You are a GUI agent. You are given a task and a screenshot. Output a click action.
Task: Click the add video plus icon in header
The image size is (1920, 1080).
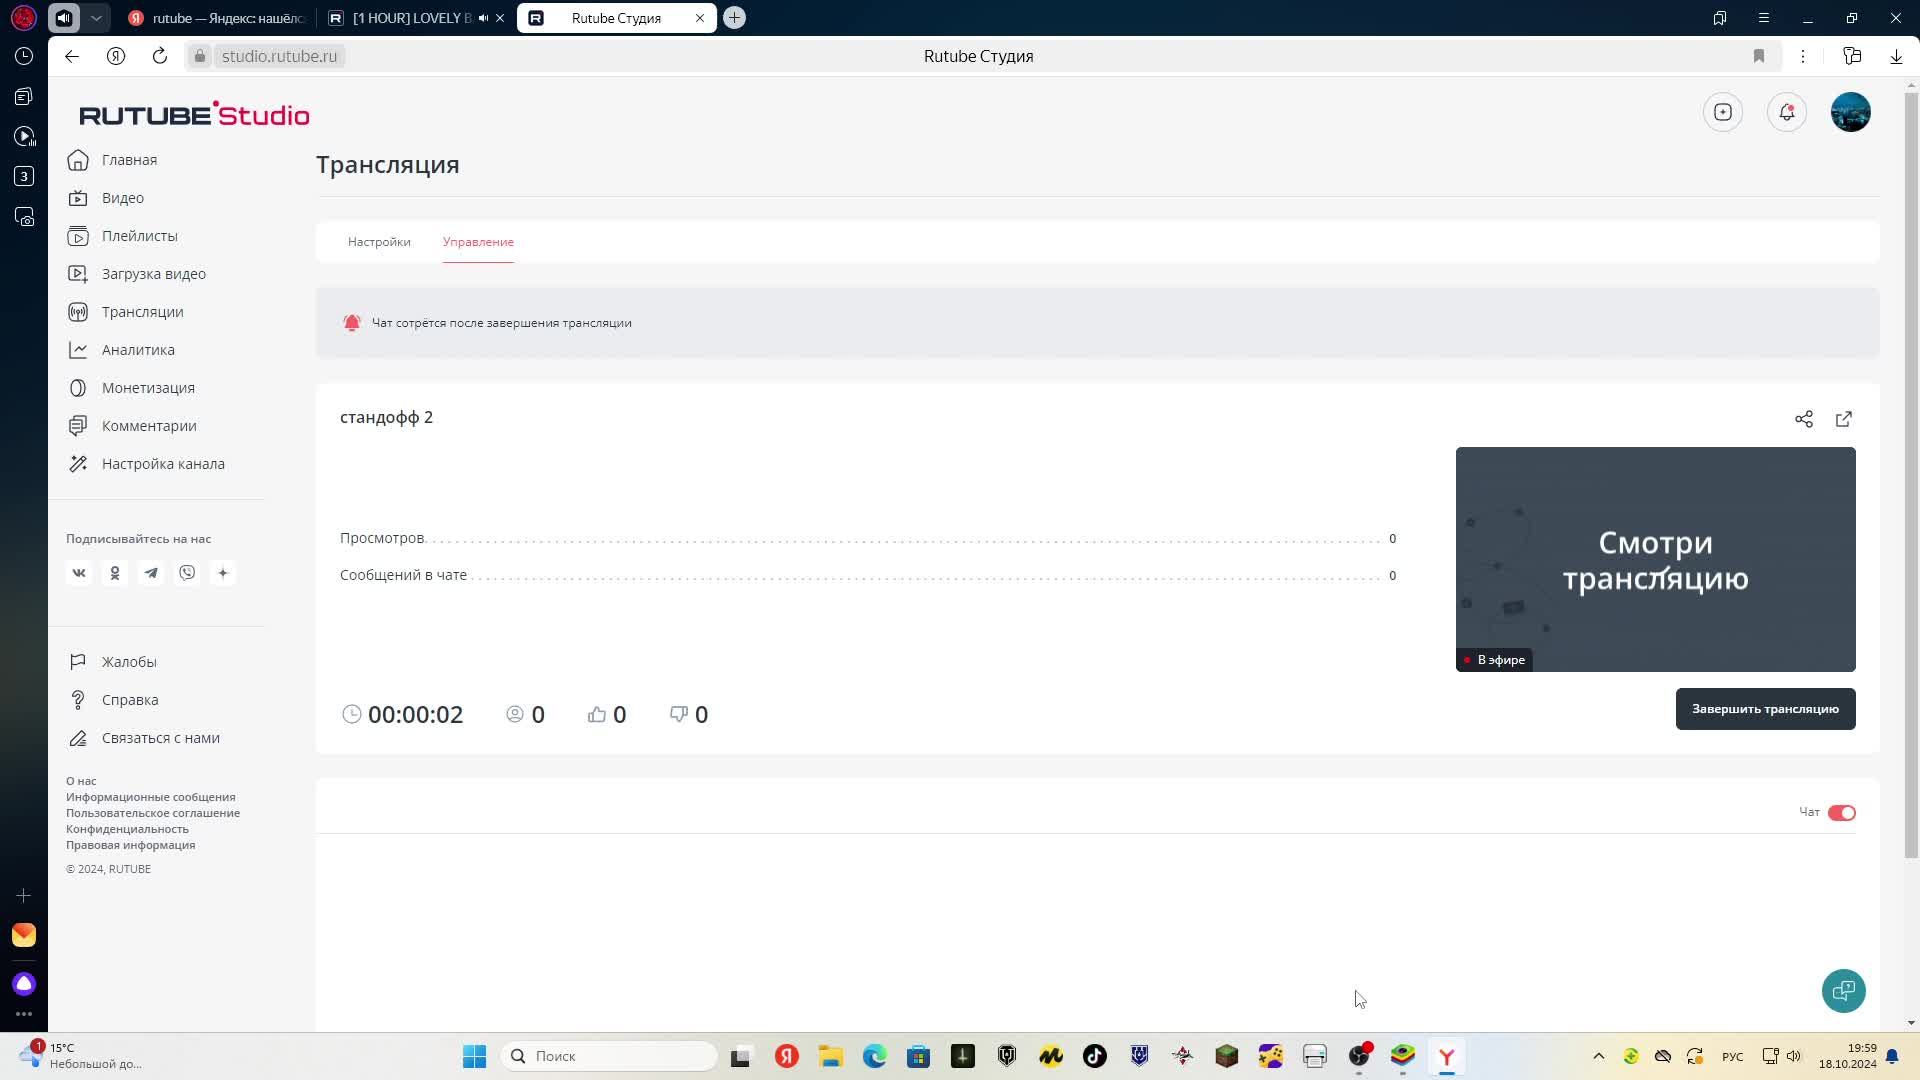coord(1722,112)
